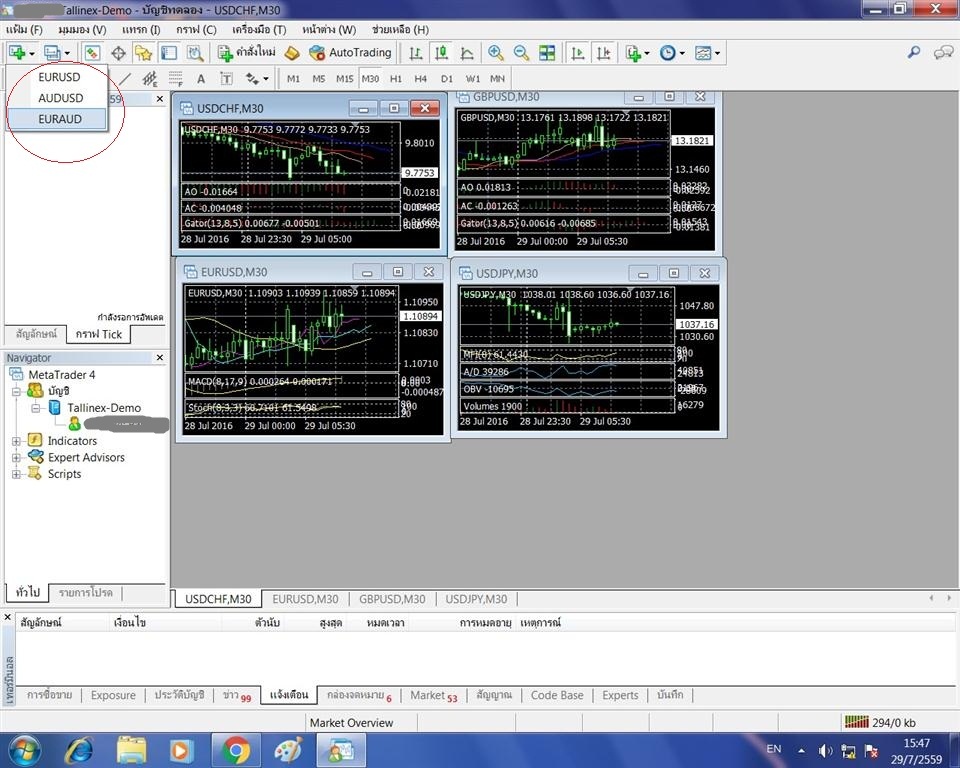Choose EURAUD from the symbol list
The image size is (960, 768).
tap(59, 119)
